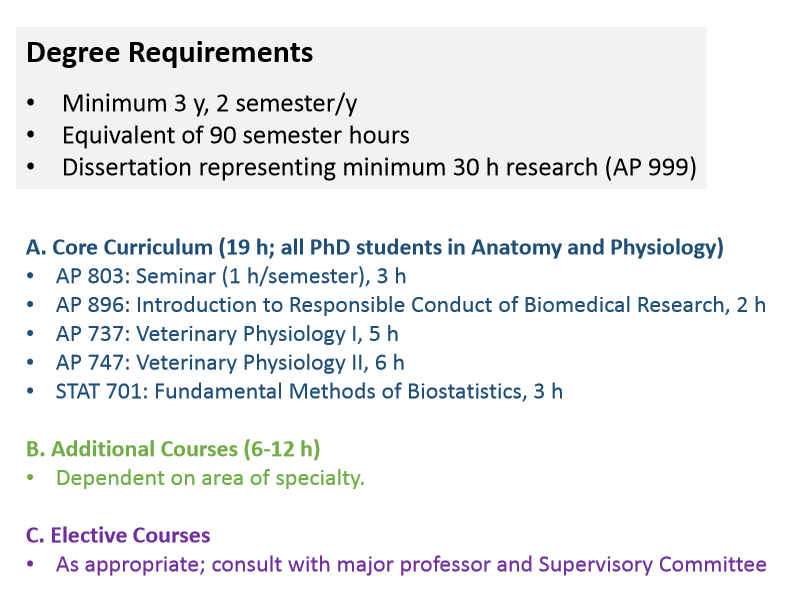Click the Equivalent of 90 semester hours text

tap(235, 135)
